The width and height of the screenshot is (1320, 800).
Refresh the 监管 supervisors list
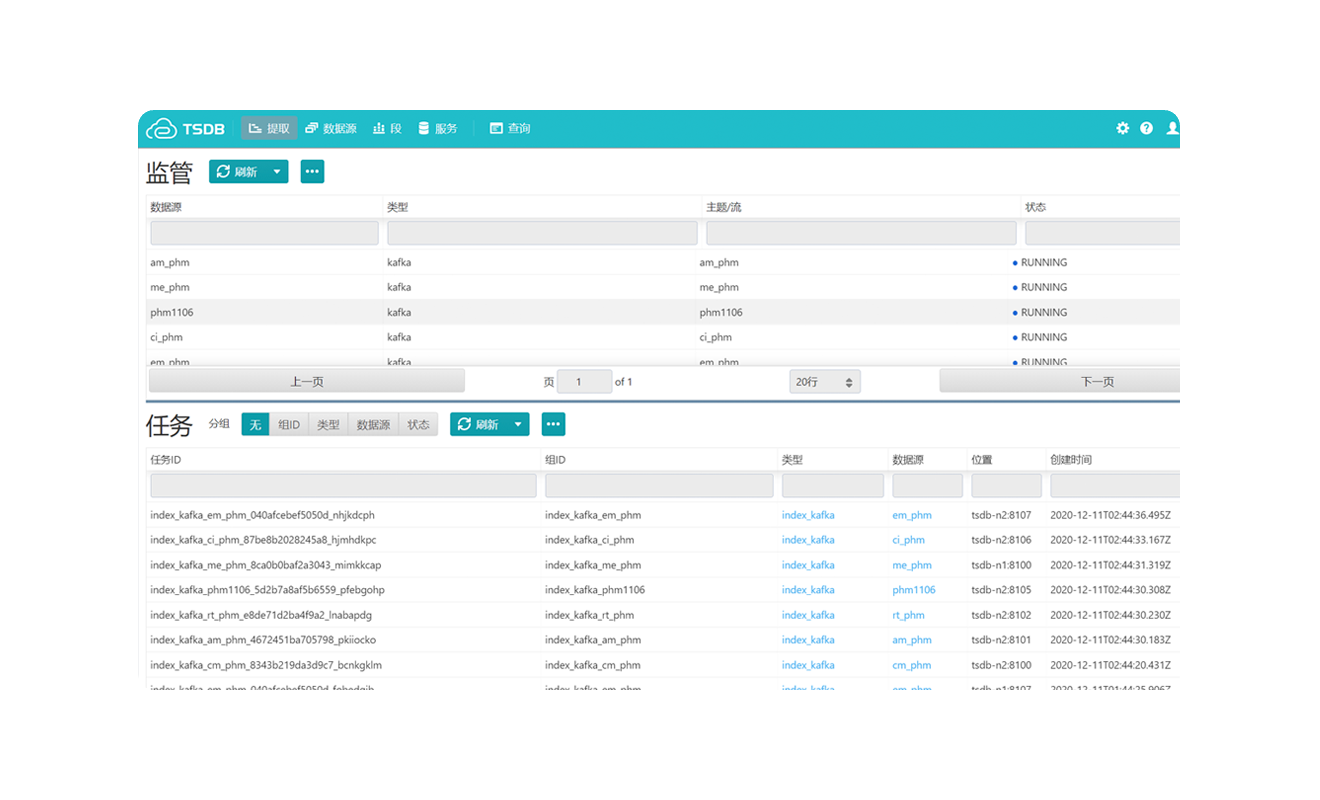pos(237,172)
